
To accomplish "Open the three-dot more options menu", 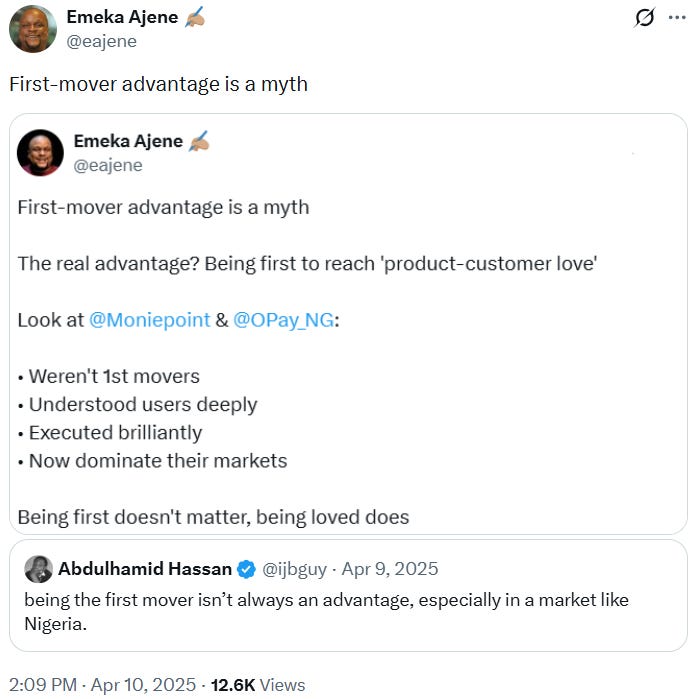I will 677,17.
